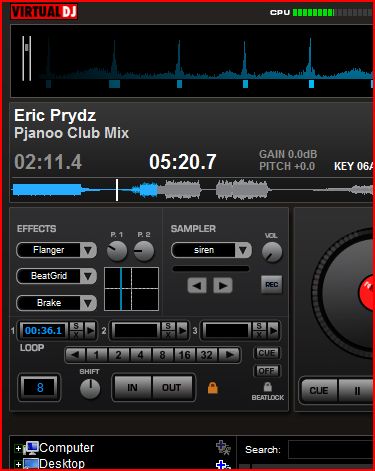Click the deck pause button

pyautogui.click(x=356, y=390)
